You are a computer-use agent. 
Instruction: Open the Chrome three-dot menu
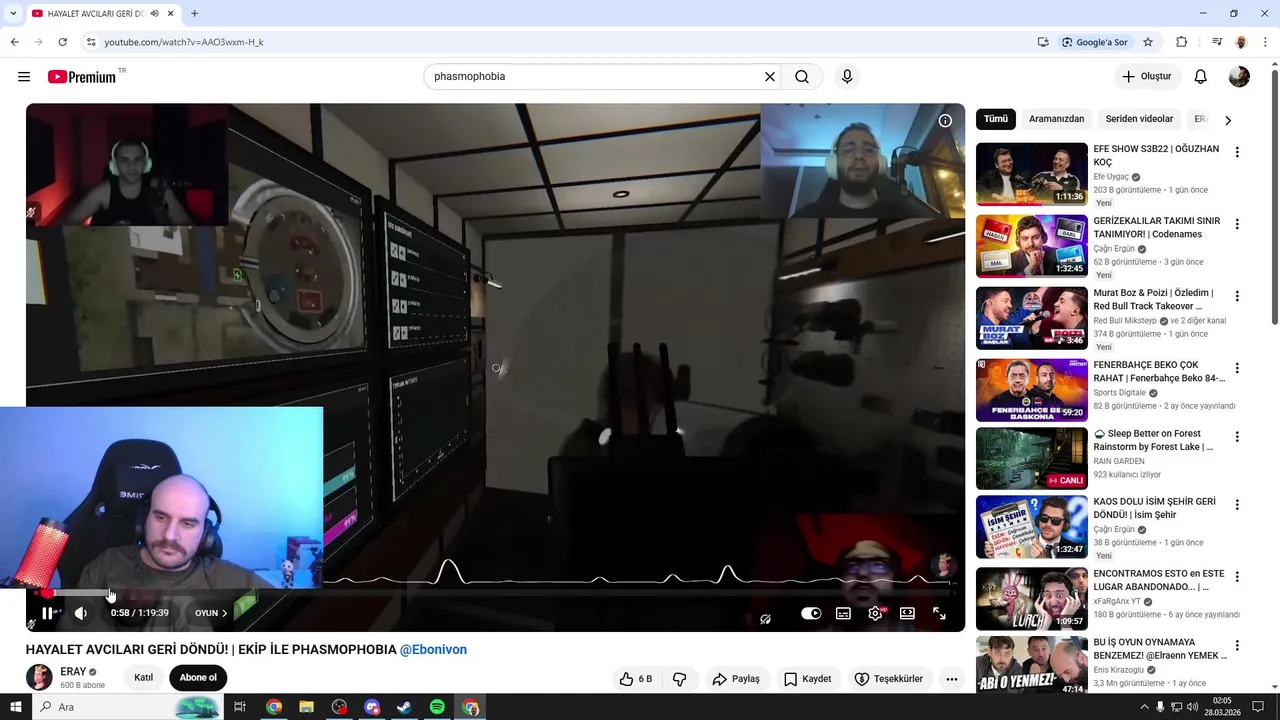pos(1264,42)
